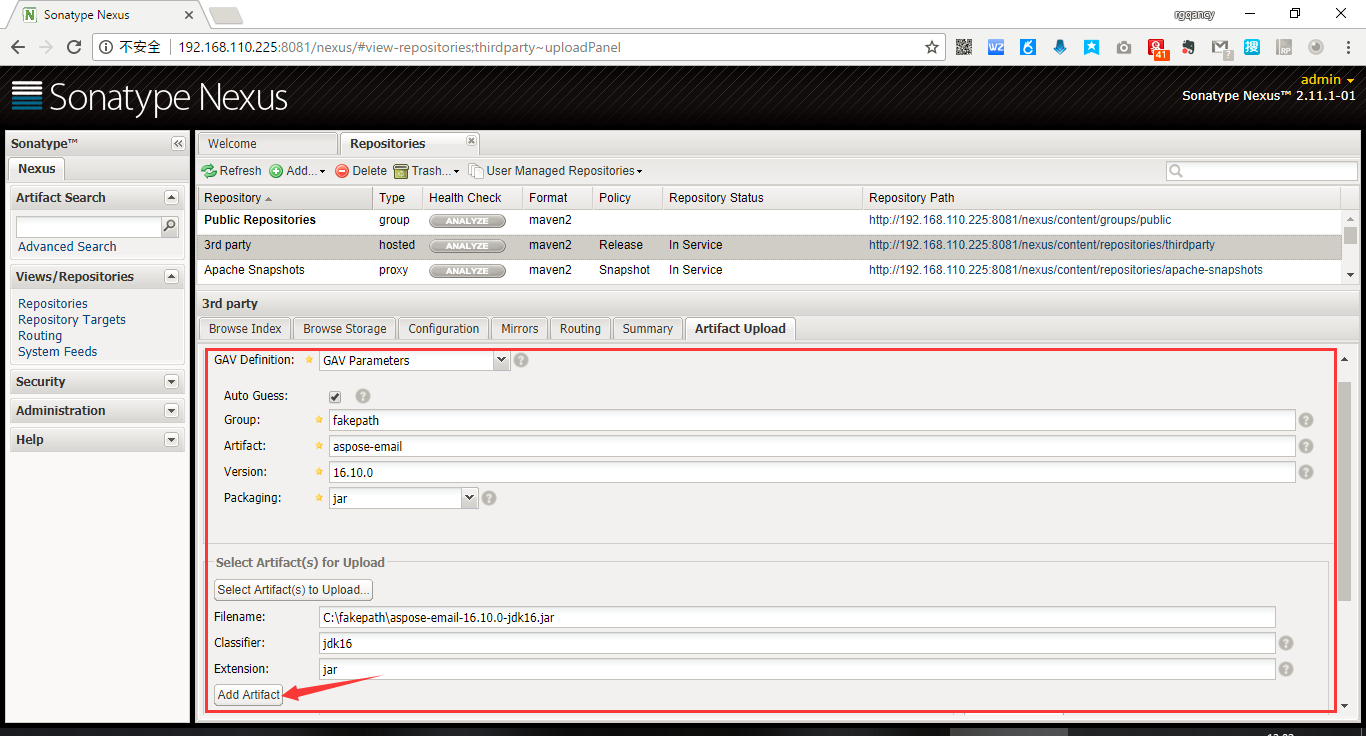This screenshot has height=736, width=1366.
Task: Click help icon beside Artifact field
Action: click(1306, 446)
